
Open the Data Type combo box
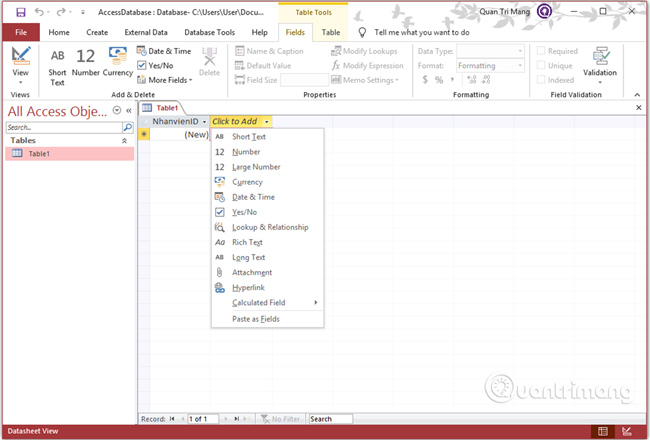490,51
